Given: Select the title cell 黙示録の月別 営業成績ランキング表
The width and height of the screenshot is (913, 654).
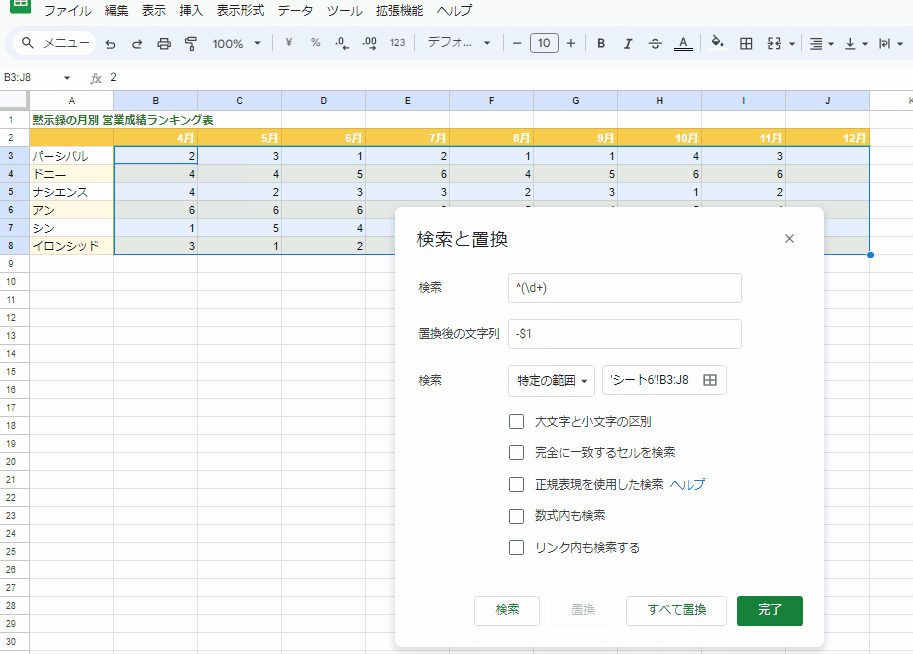Looking at the screenshot, I should coord(123,120).
